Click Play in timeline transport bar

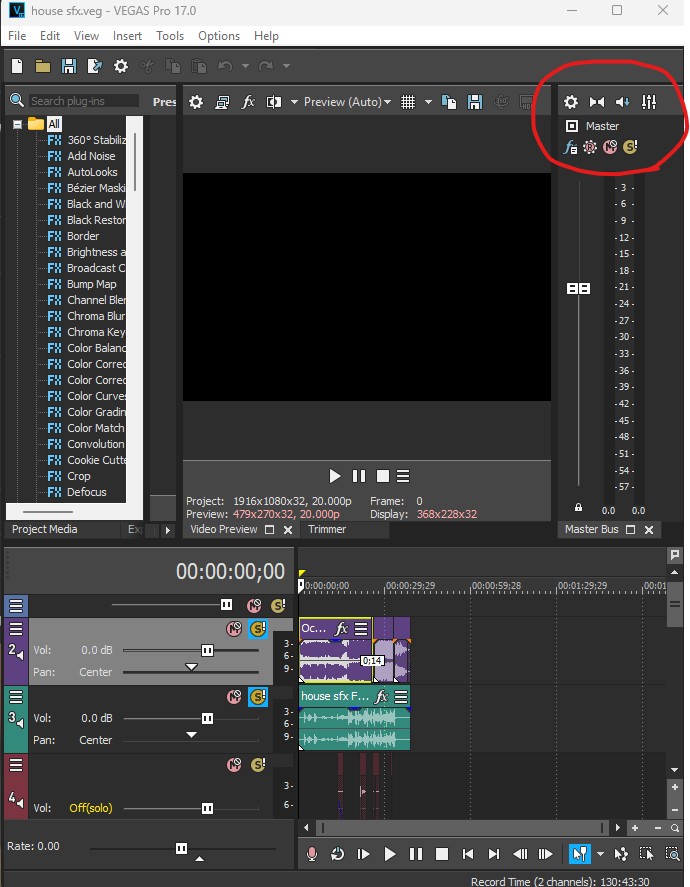point(389,854)
